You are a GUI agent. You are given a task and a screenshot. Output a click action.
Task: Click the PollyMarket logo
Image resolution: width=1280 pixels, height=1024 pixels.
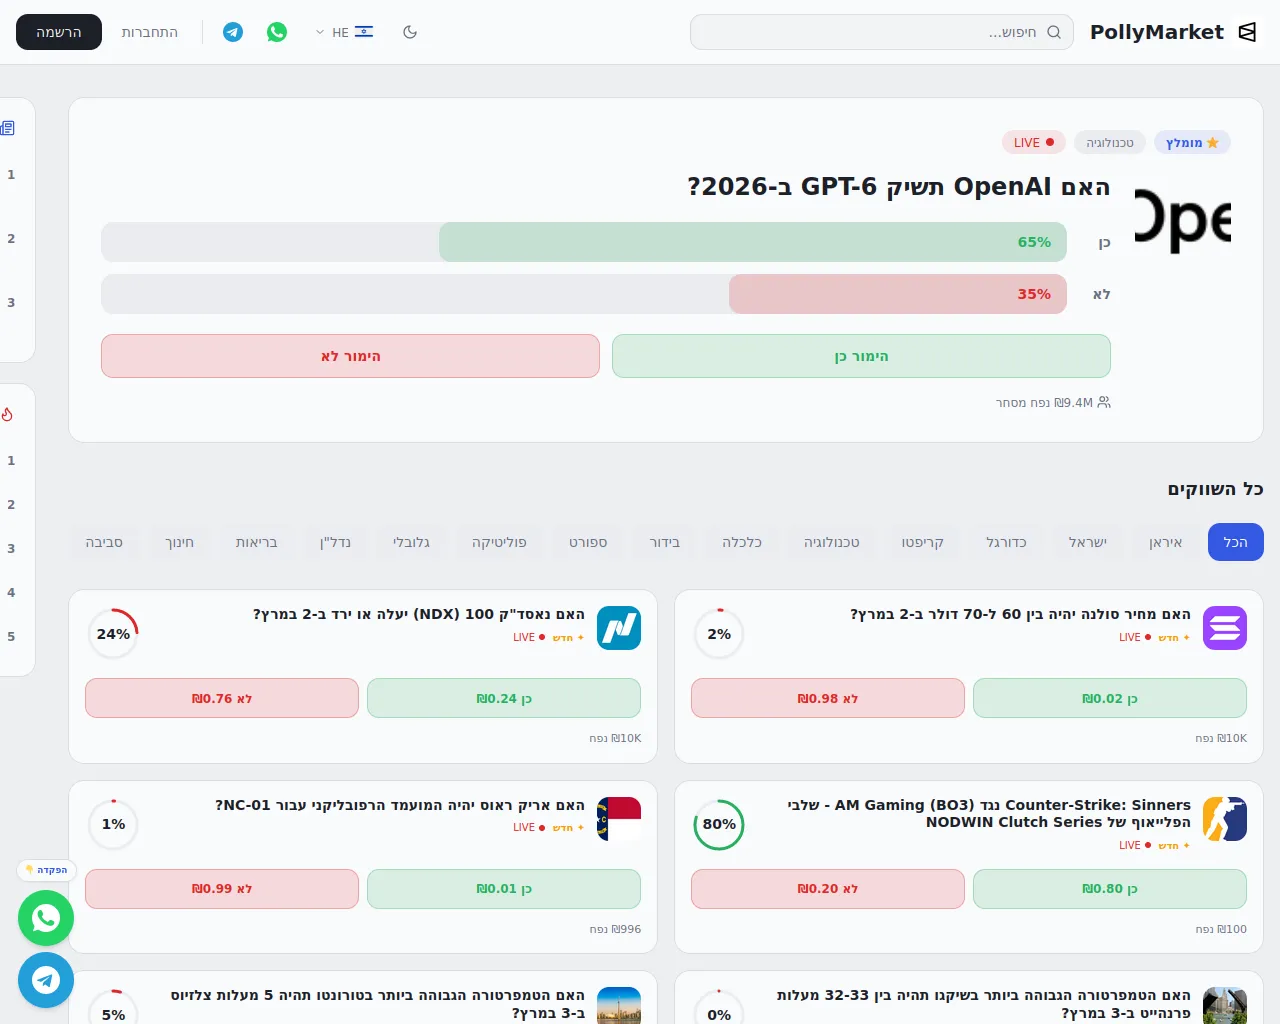click(x=1173, y=32)
